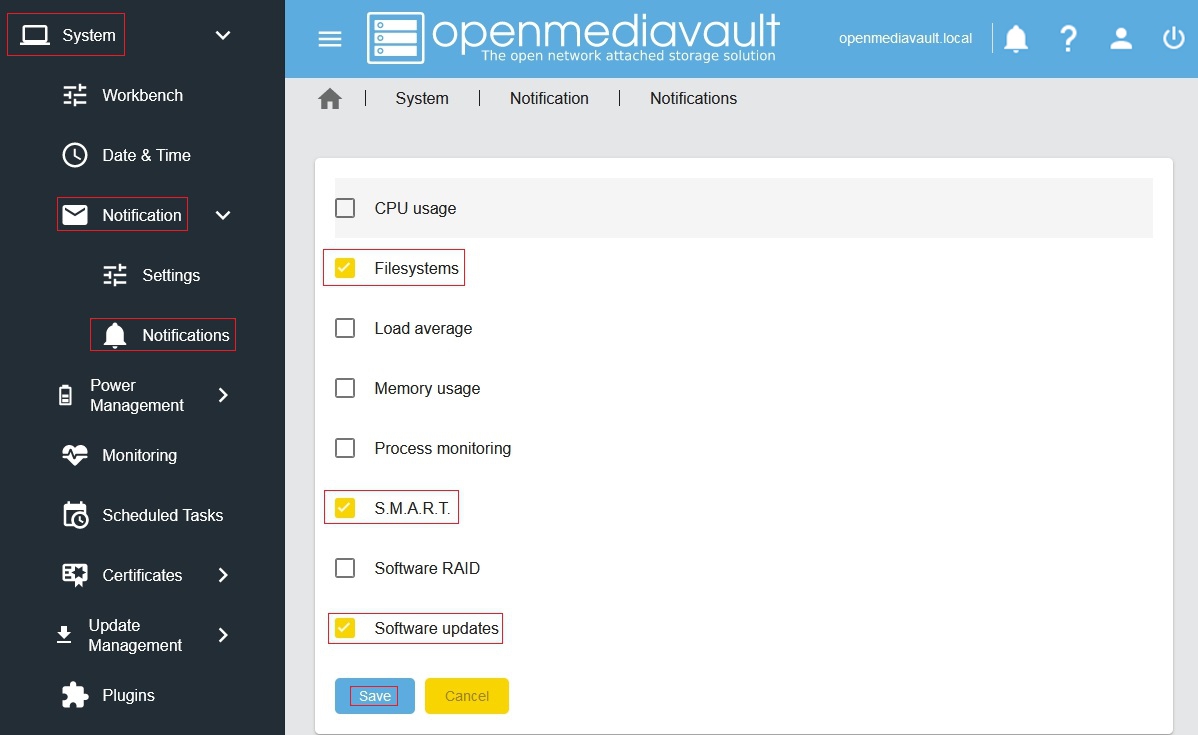Click the yellow Cancel button
The height and width of the screenshot is (735, 1198).
466,696
